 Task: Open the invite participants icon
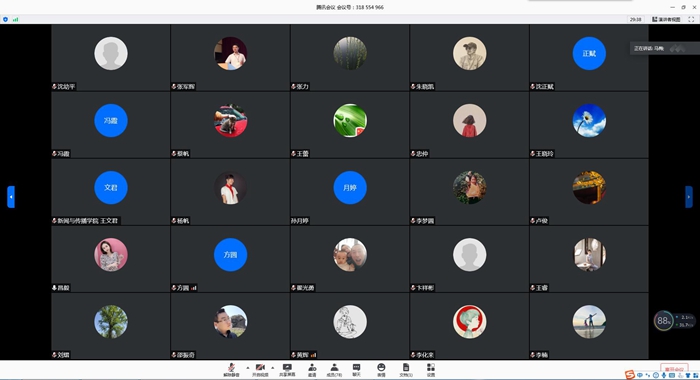(312, 370)
